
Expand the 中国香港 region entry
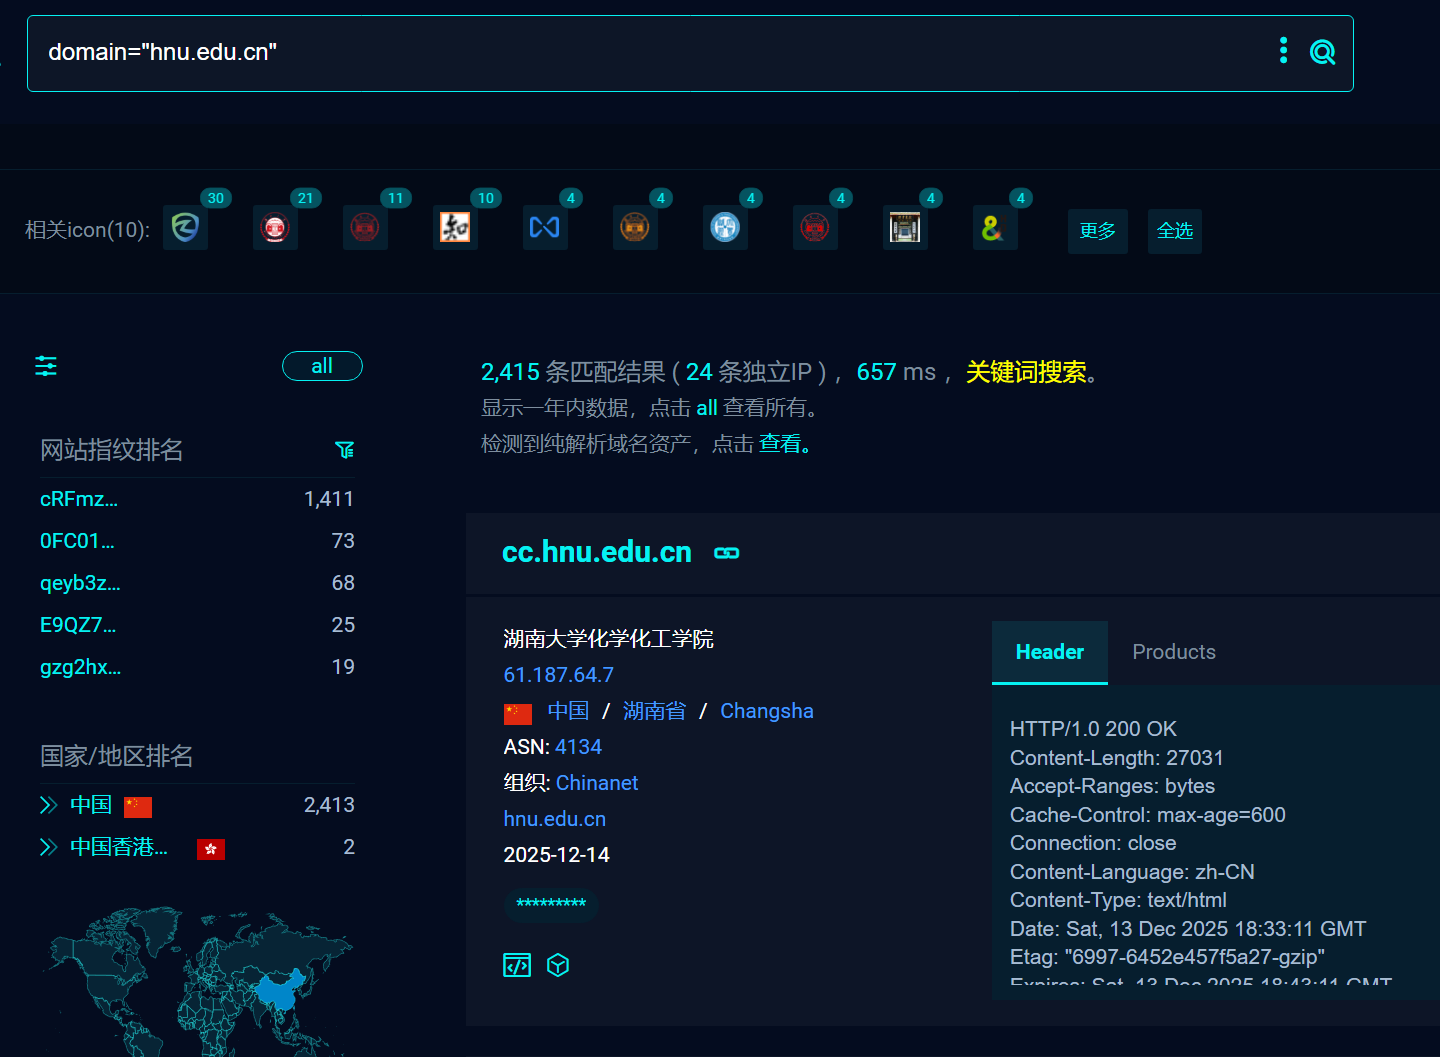(x=48, y=847)
